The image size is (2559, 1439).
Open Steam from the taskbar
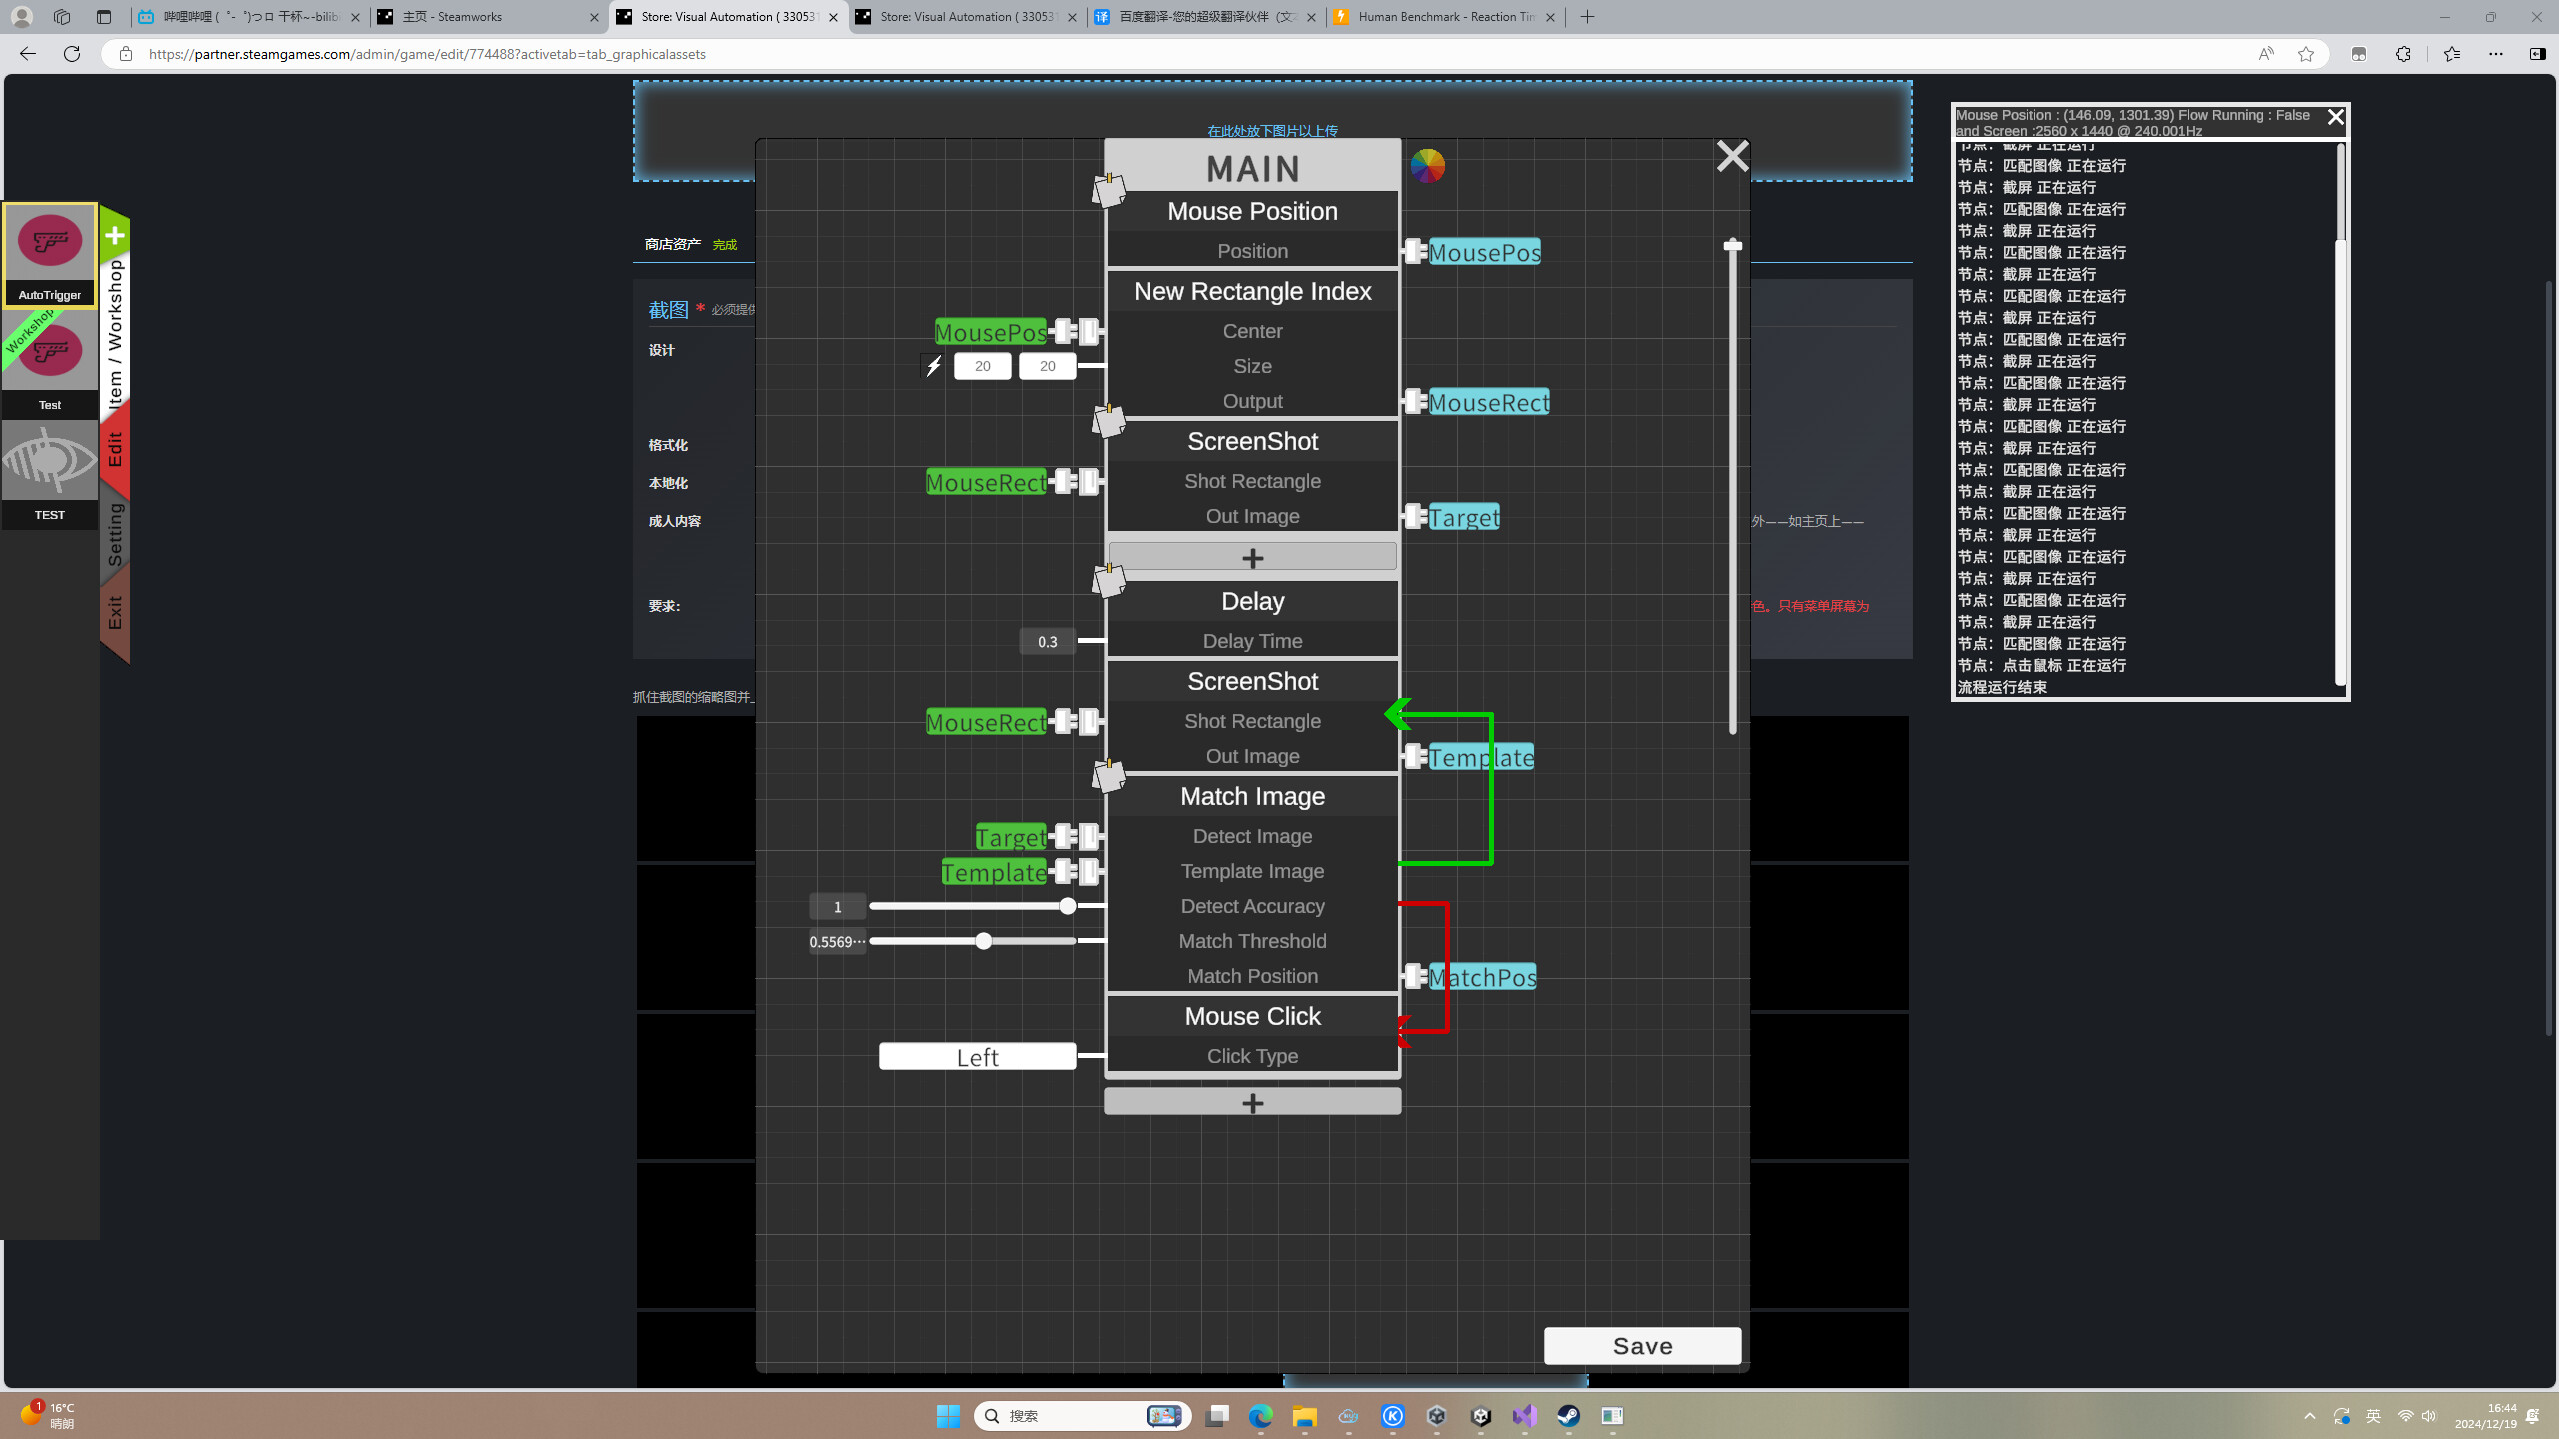[1567, 1415]
